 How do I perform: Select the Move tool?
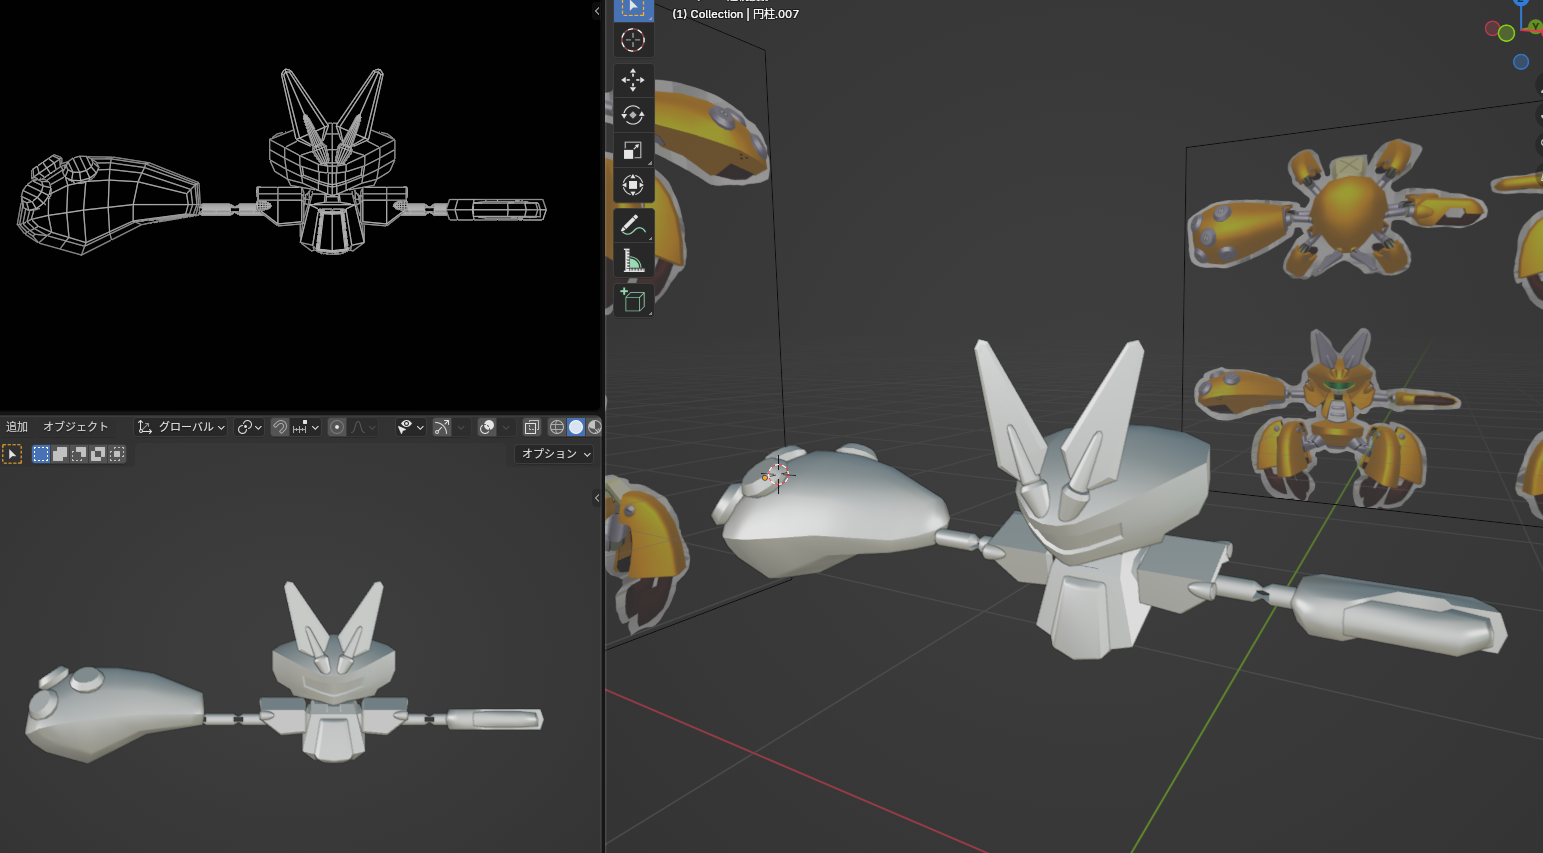(x=633, y=80)
